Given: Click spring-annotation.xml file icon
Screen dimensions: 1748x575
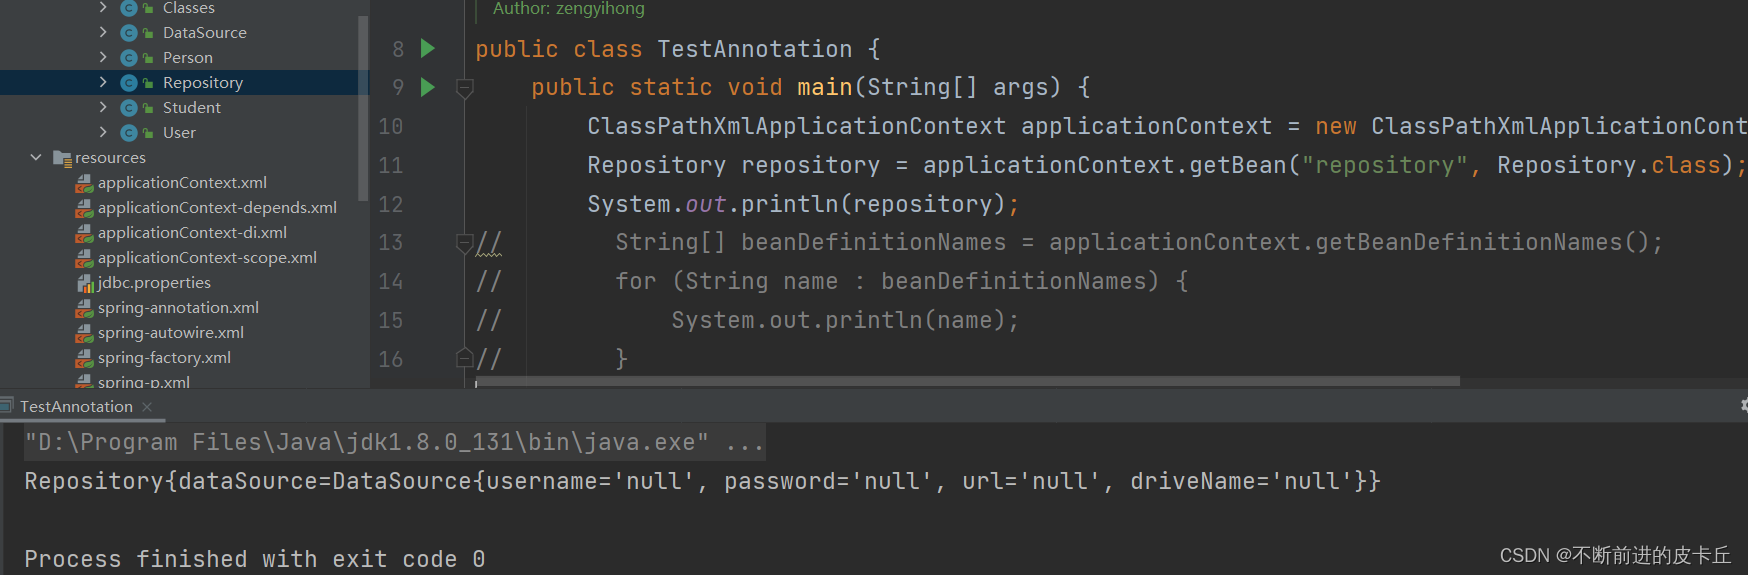Looking at the screenshot, I should pyautogui.click(x=85, y=308).
